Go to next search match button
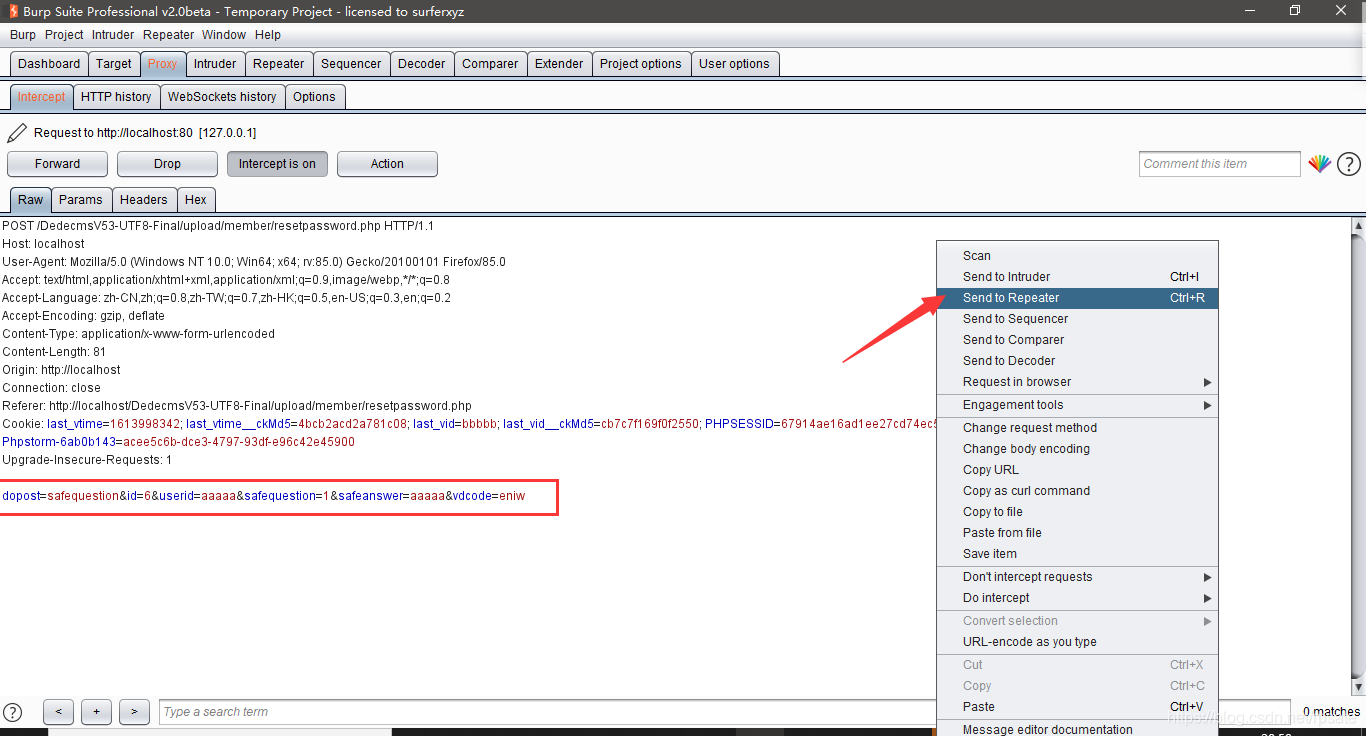This screenshot has width=1366, height=736. (134, 712)
